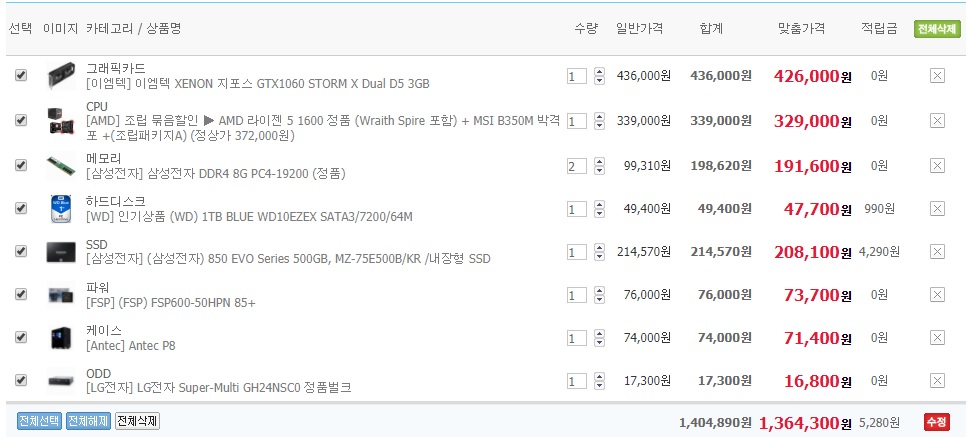Open the 850 EVO Series 500GB link
The image size is (968, 444).
[288, 259]
